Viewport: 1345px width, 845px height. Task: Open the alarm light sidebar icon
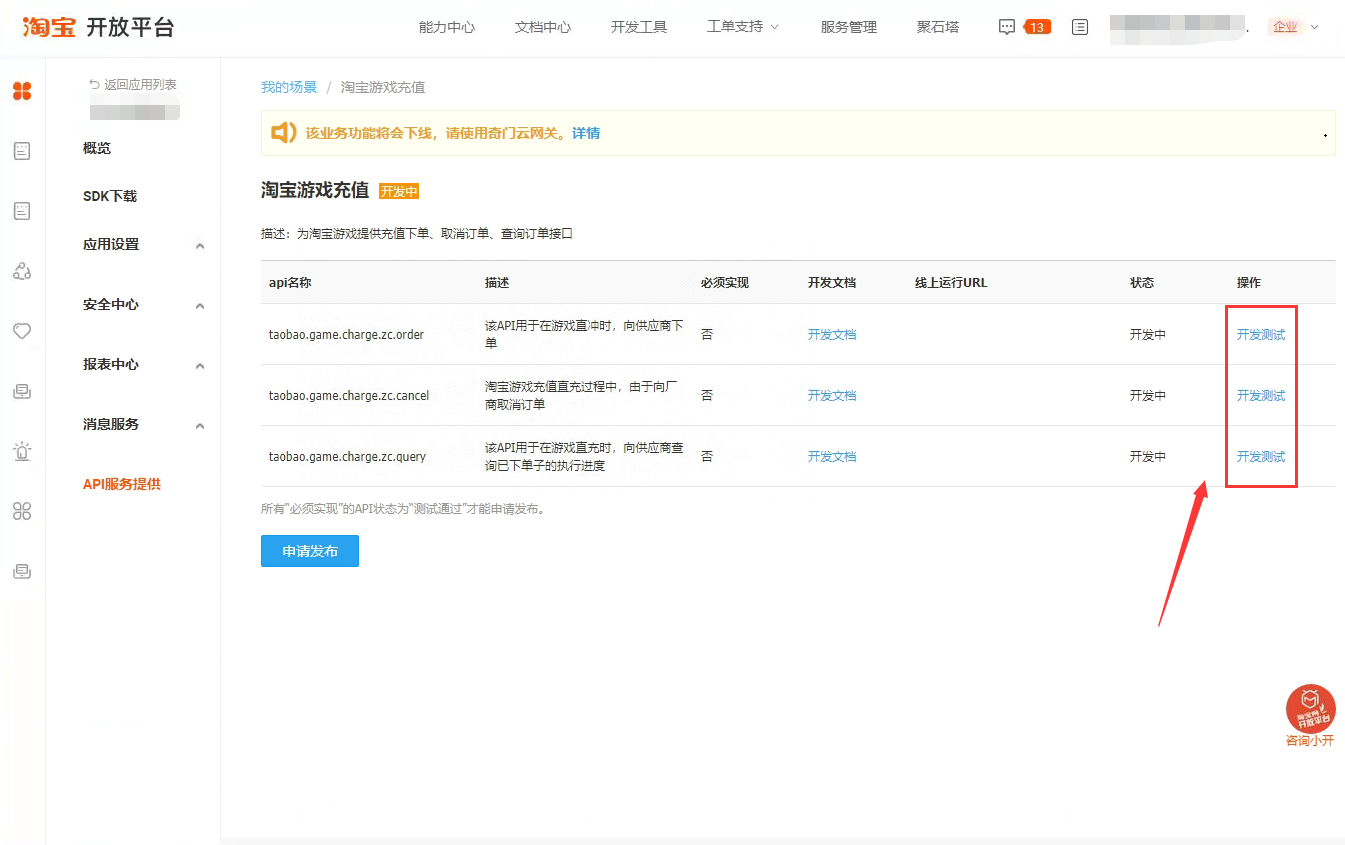coord(22,451)
